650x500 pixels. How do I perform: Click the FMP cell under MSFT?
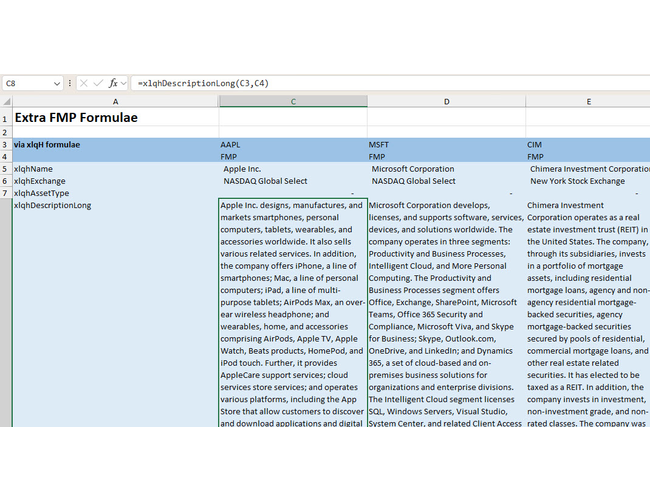pyautogui.click(x=446, y=157)
